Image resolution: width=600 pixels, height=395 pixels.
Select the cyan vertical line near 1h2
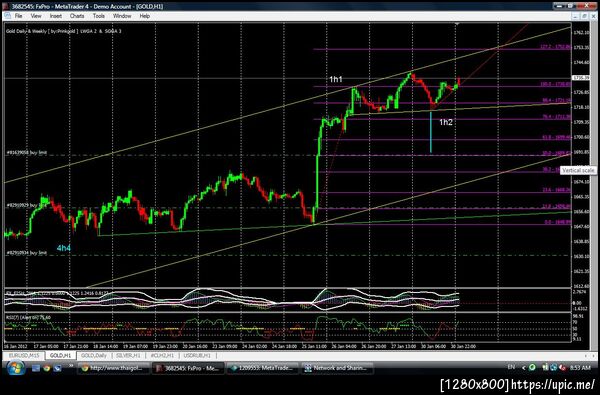(431, 132)
